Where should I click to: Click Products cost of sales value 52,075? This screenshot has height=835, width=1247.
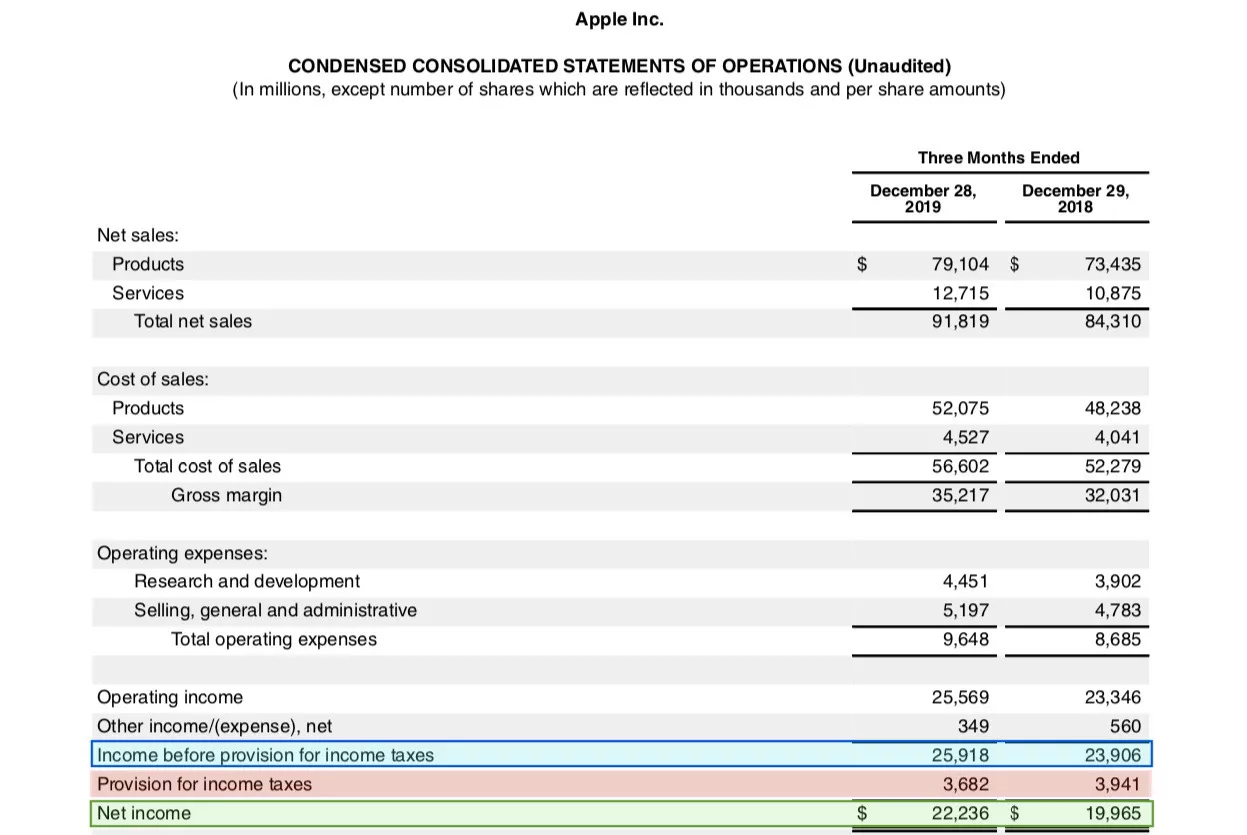click(960, 408)
